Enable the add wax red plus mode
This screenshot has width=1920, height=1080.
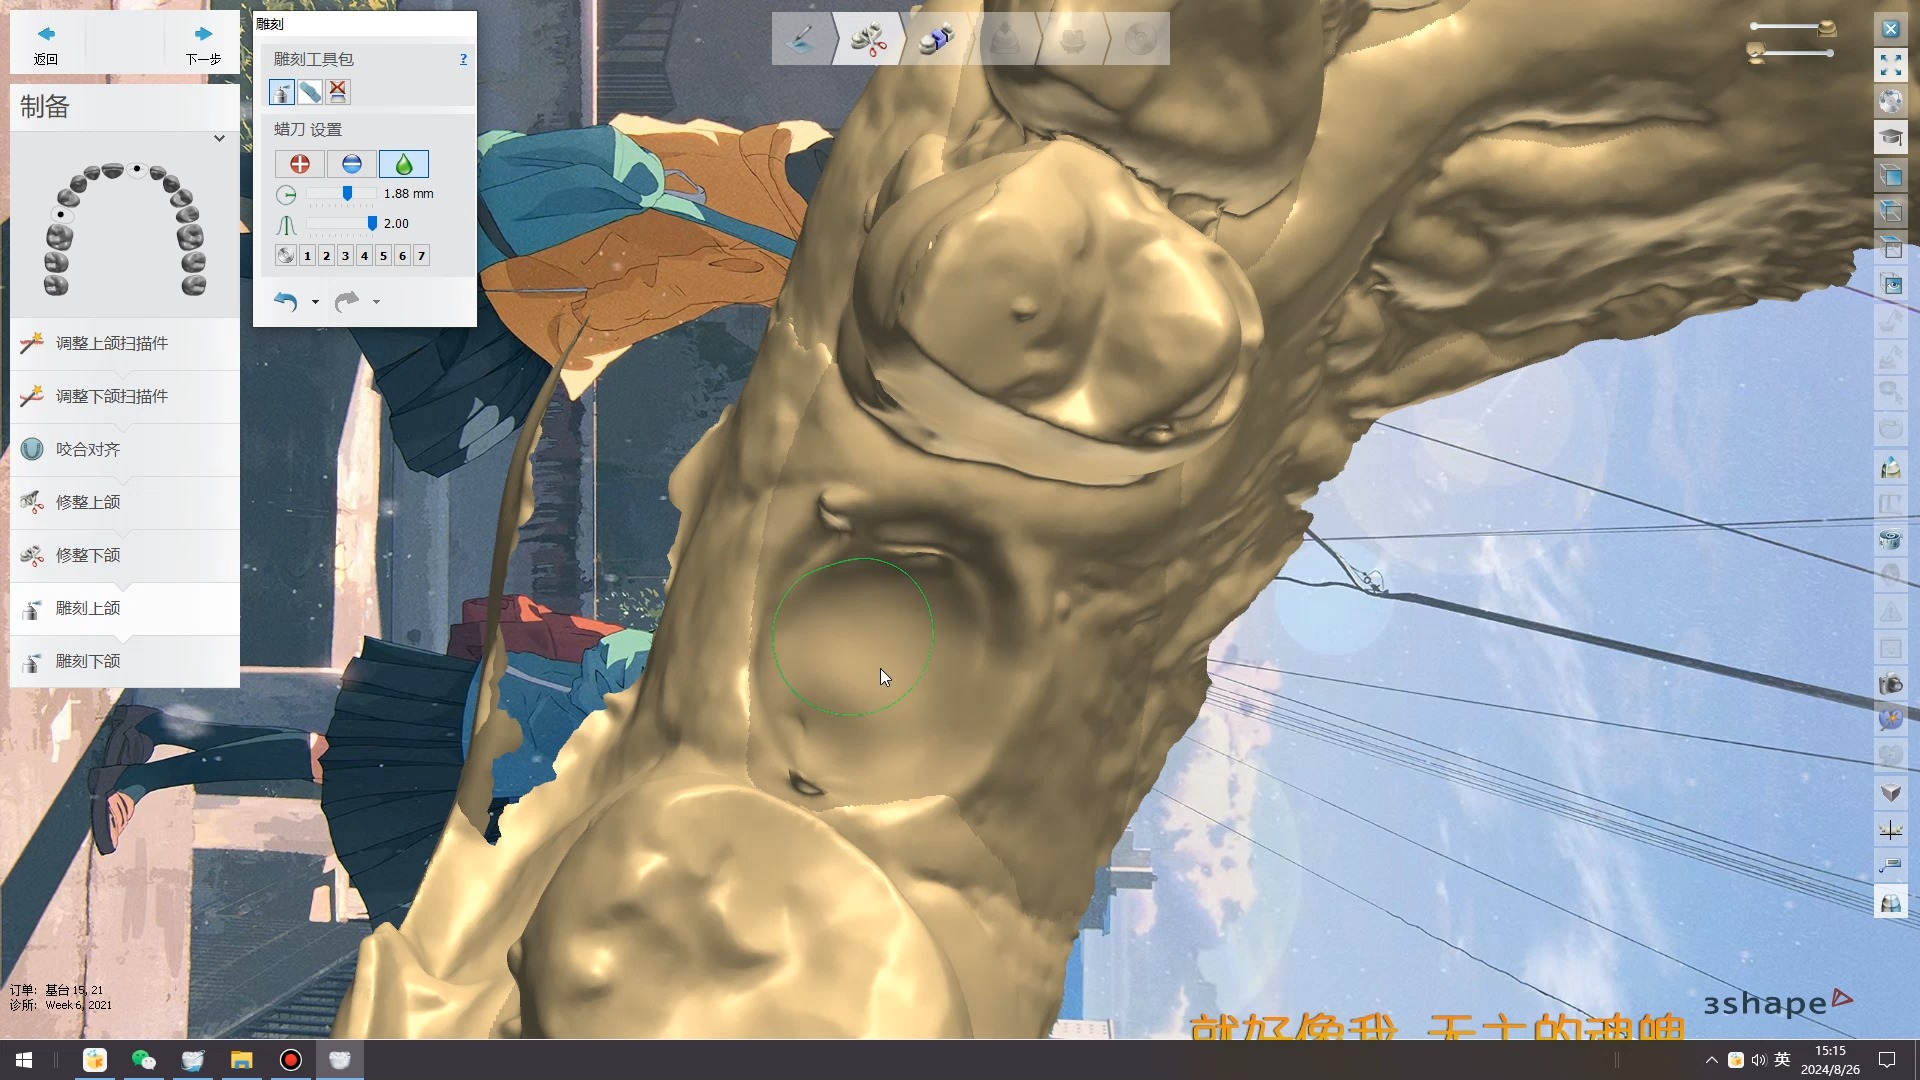click(x=299, y=164)
